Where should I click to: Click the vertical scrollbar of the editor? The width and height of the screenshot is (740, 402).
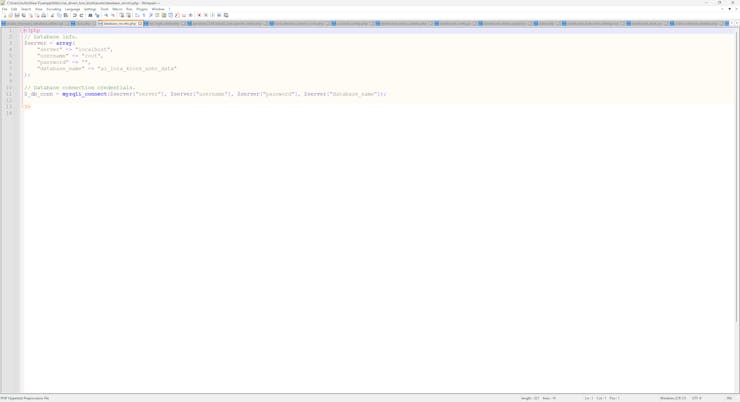click(x=737, y=175)
